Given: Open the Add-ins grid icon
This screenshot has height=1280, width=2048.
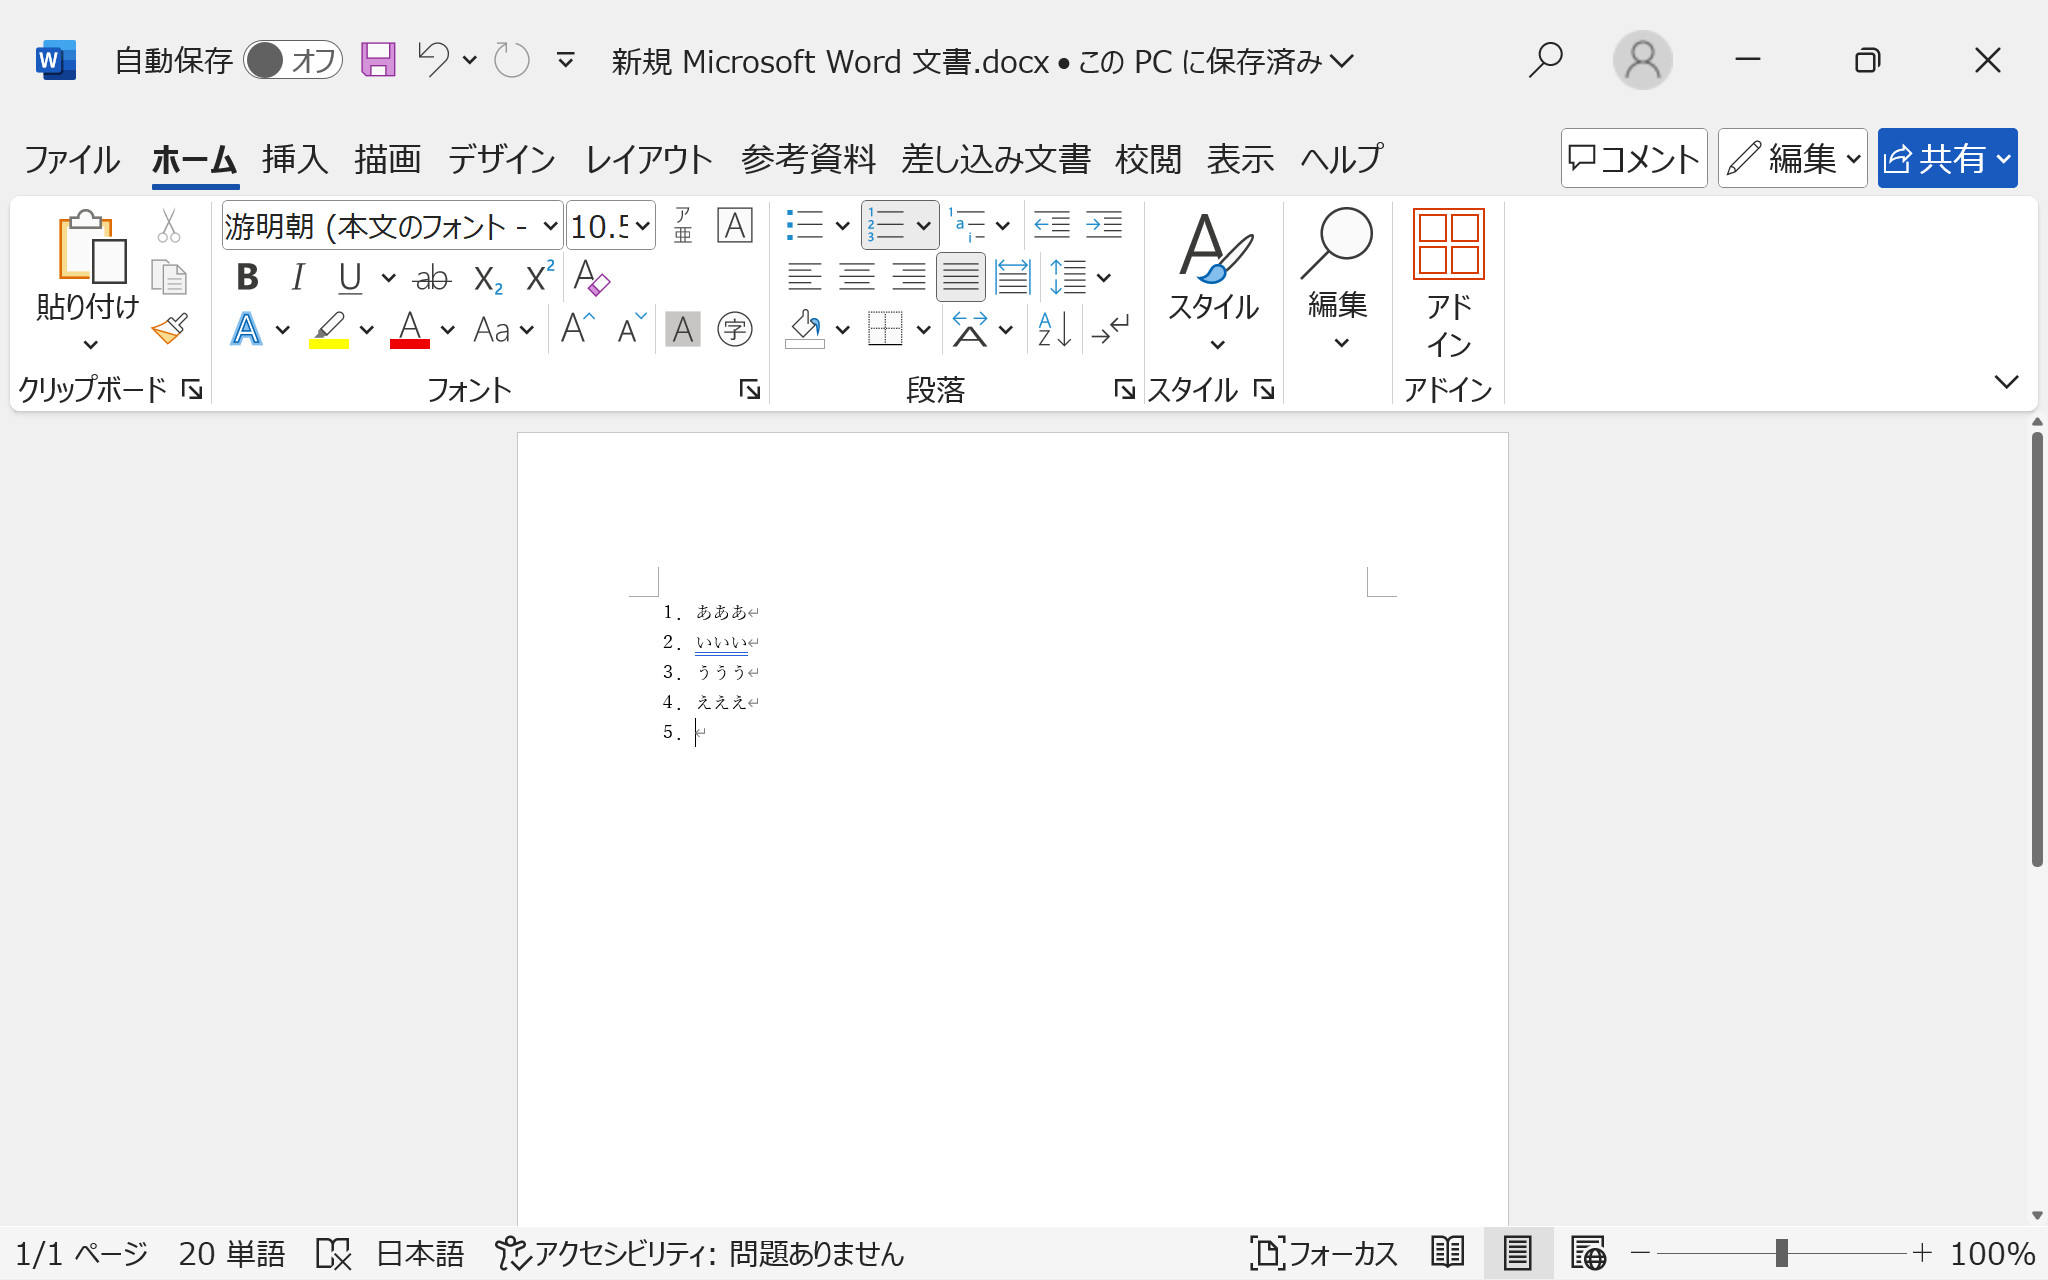Looking at the screenshot, I should tap(1448, 244).
